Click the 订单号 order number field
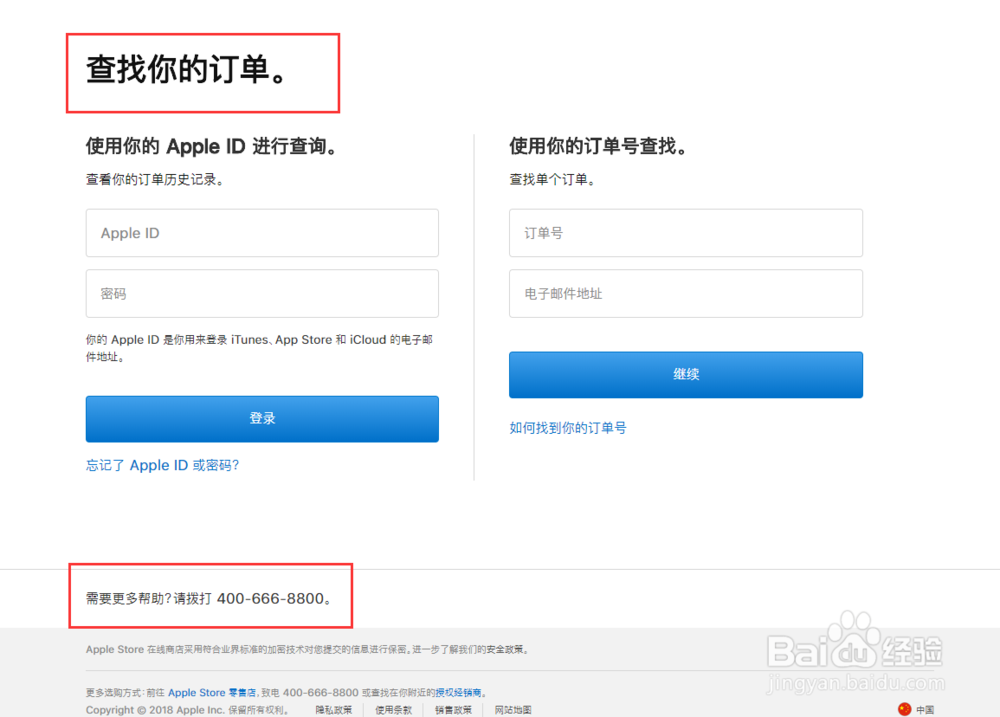 686,233
